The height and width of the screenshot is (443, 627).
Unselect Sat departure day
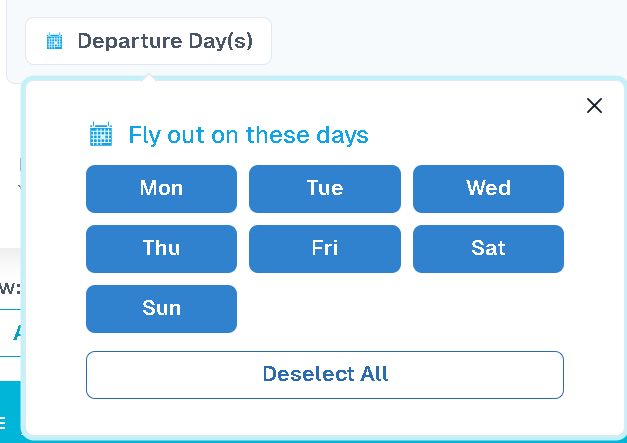(488, 249)
